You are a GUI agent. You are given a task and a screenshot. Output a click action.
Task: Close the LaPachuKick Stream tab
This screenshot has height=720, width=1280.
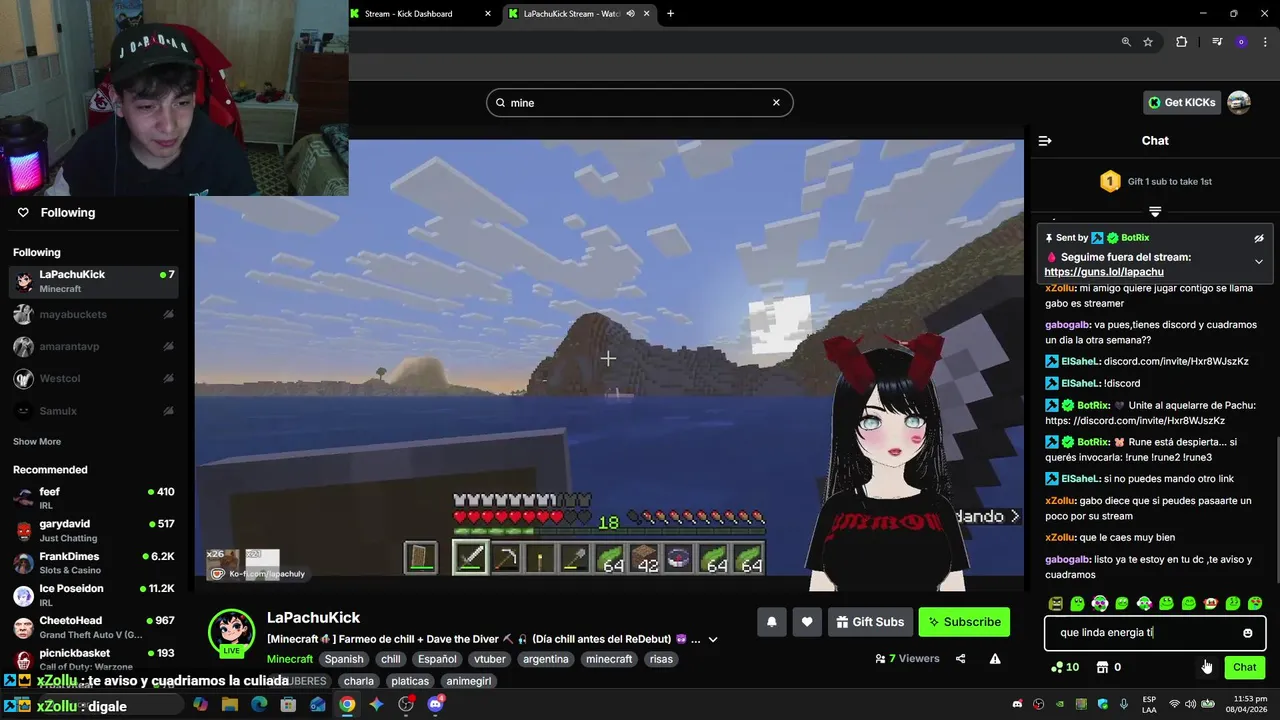[x=647, y=14]
